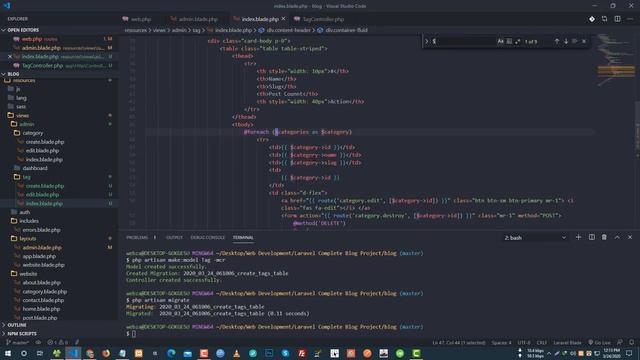
Task: Open create.blade.php under category folder
Action: click(x=45, y=142)
